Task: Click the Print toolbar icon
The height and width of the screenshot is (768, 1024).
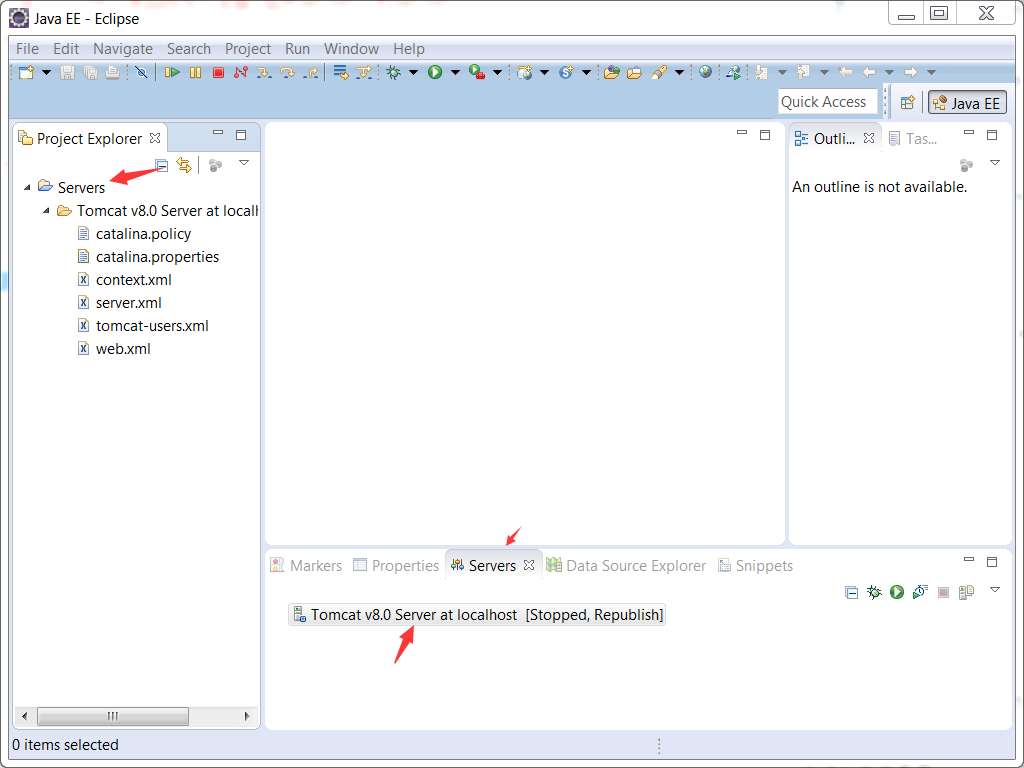Action: (x=112, y=72)
